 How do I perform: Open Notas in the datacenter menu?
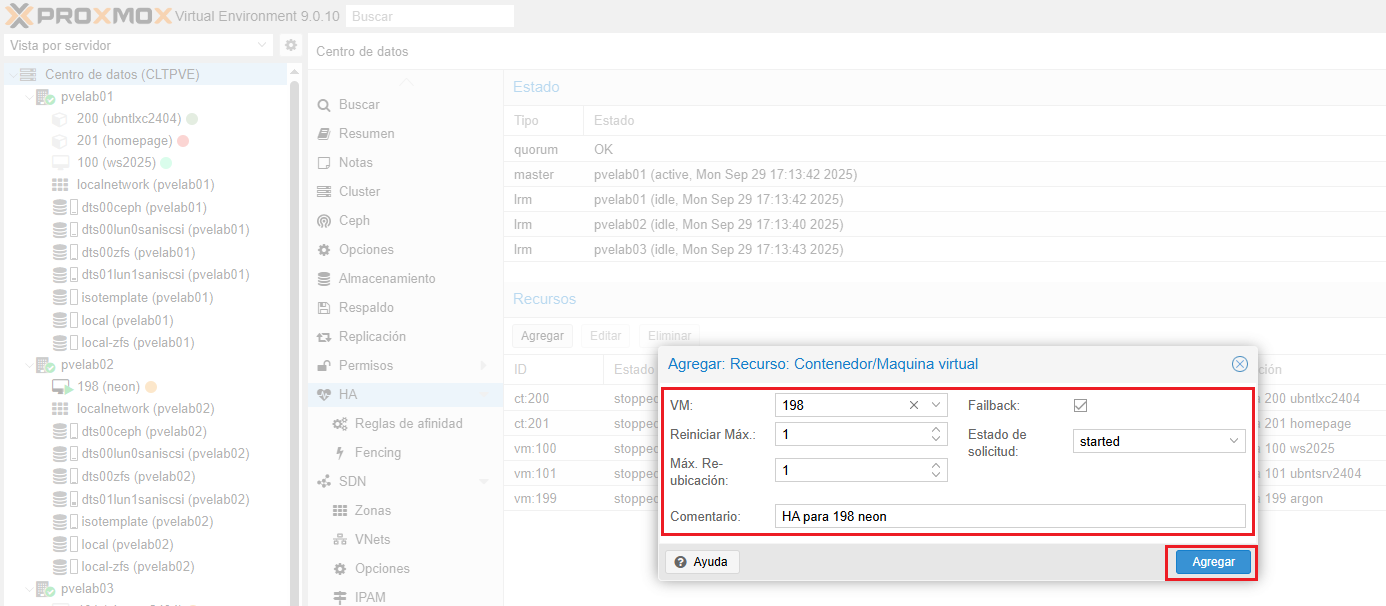[x=355, y=163]
